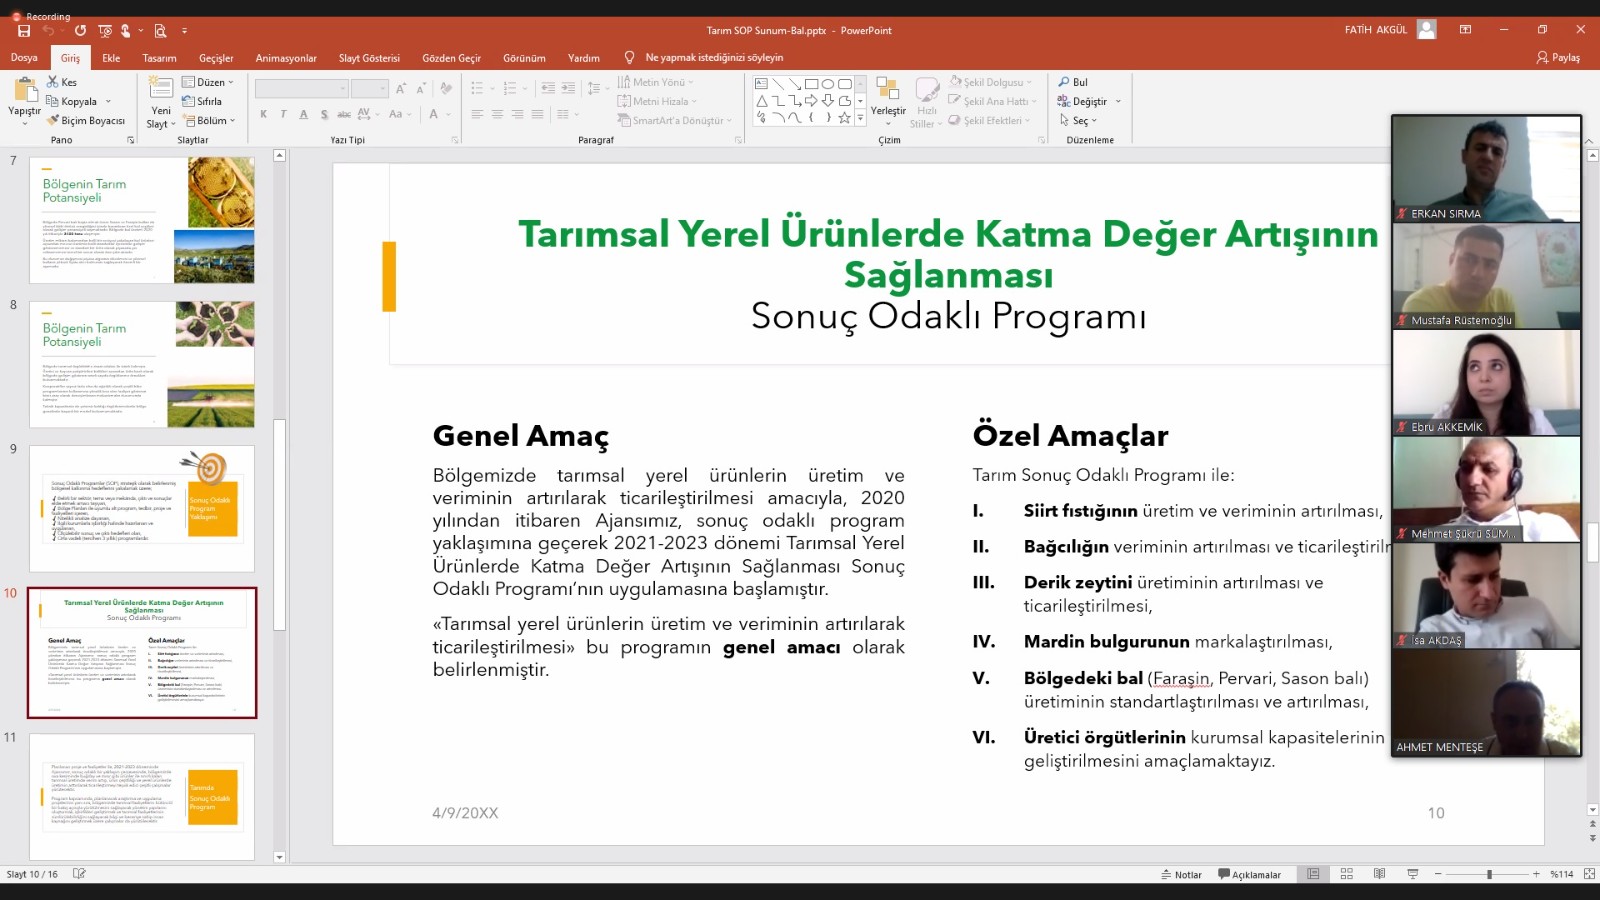Switch to the Animasyonlar ribbon tab
This screenshot has width=1600, height=900.
coord(286,58)
